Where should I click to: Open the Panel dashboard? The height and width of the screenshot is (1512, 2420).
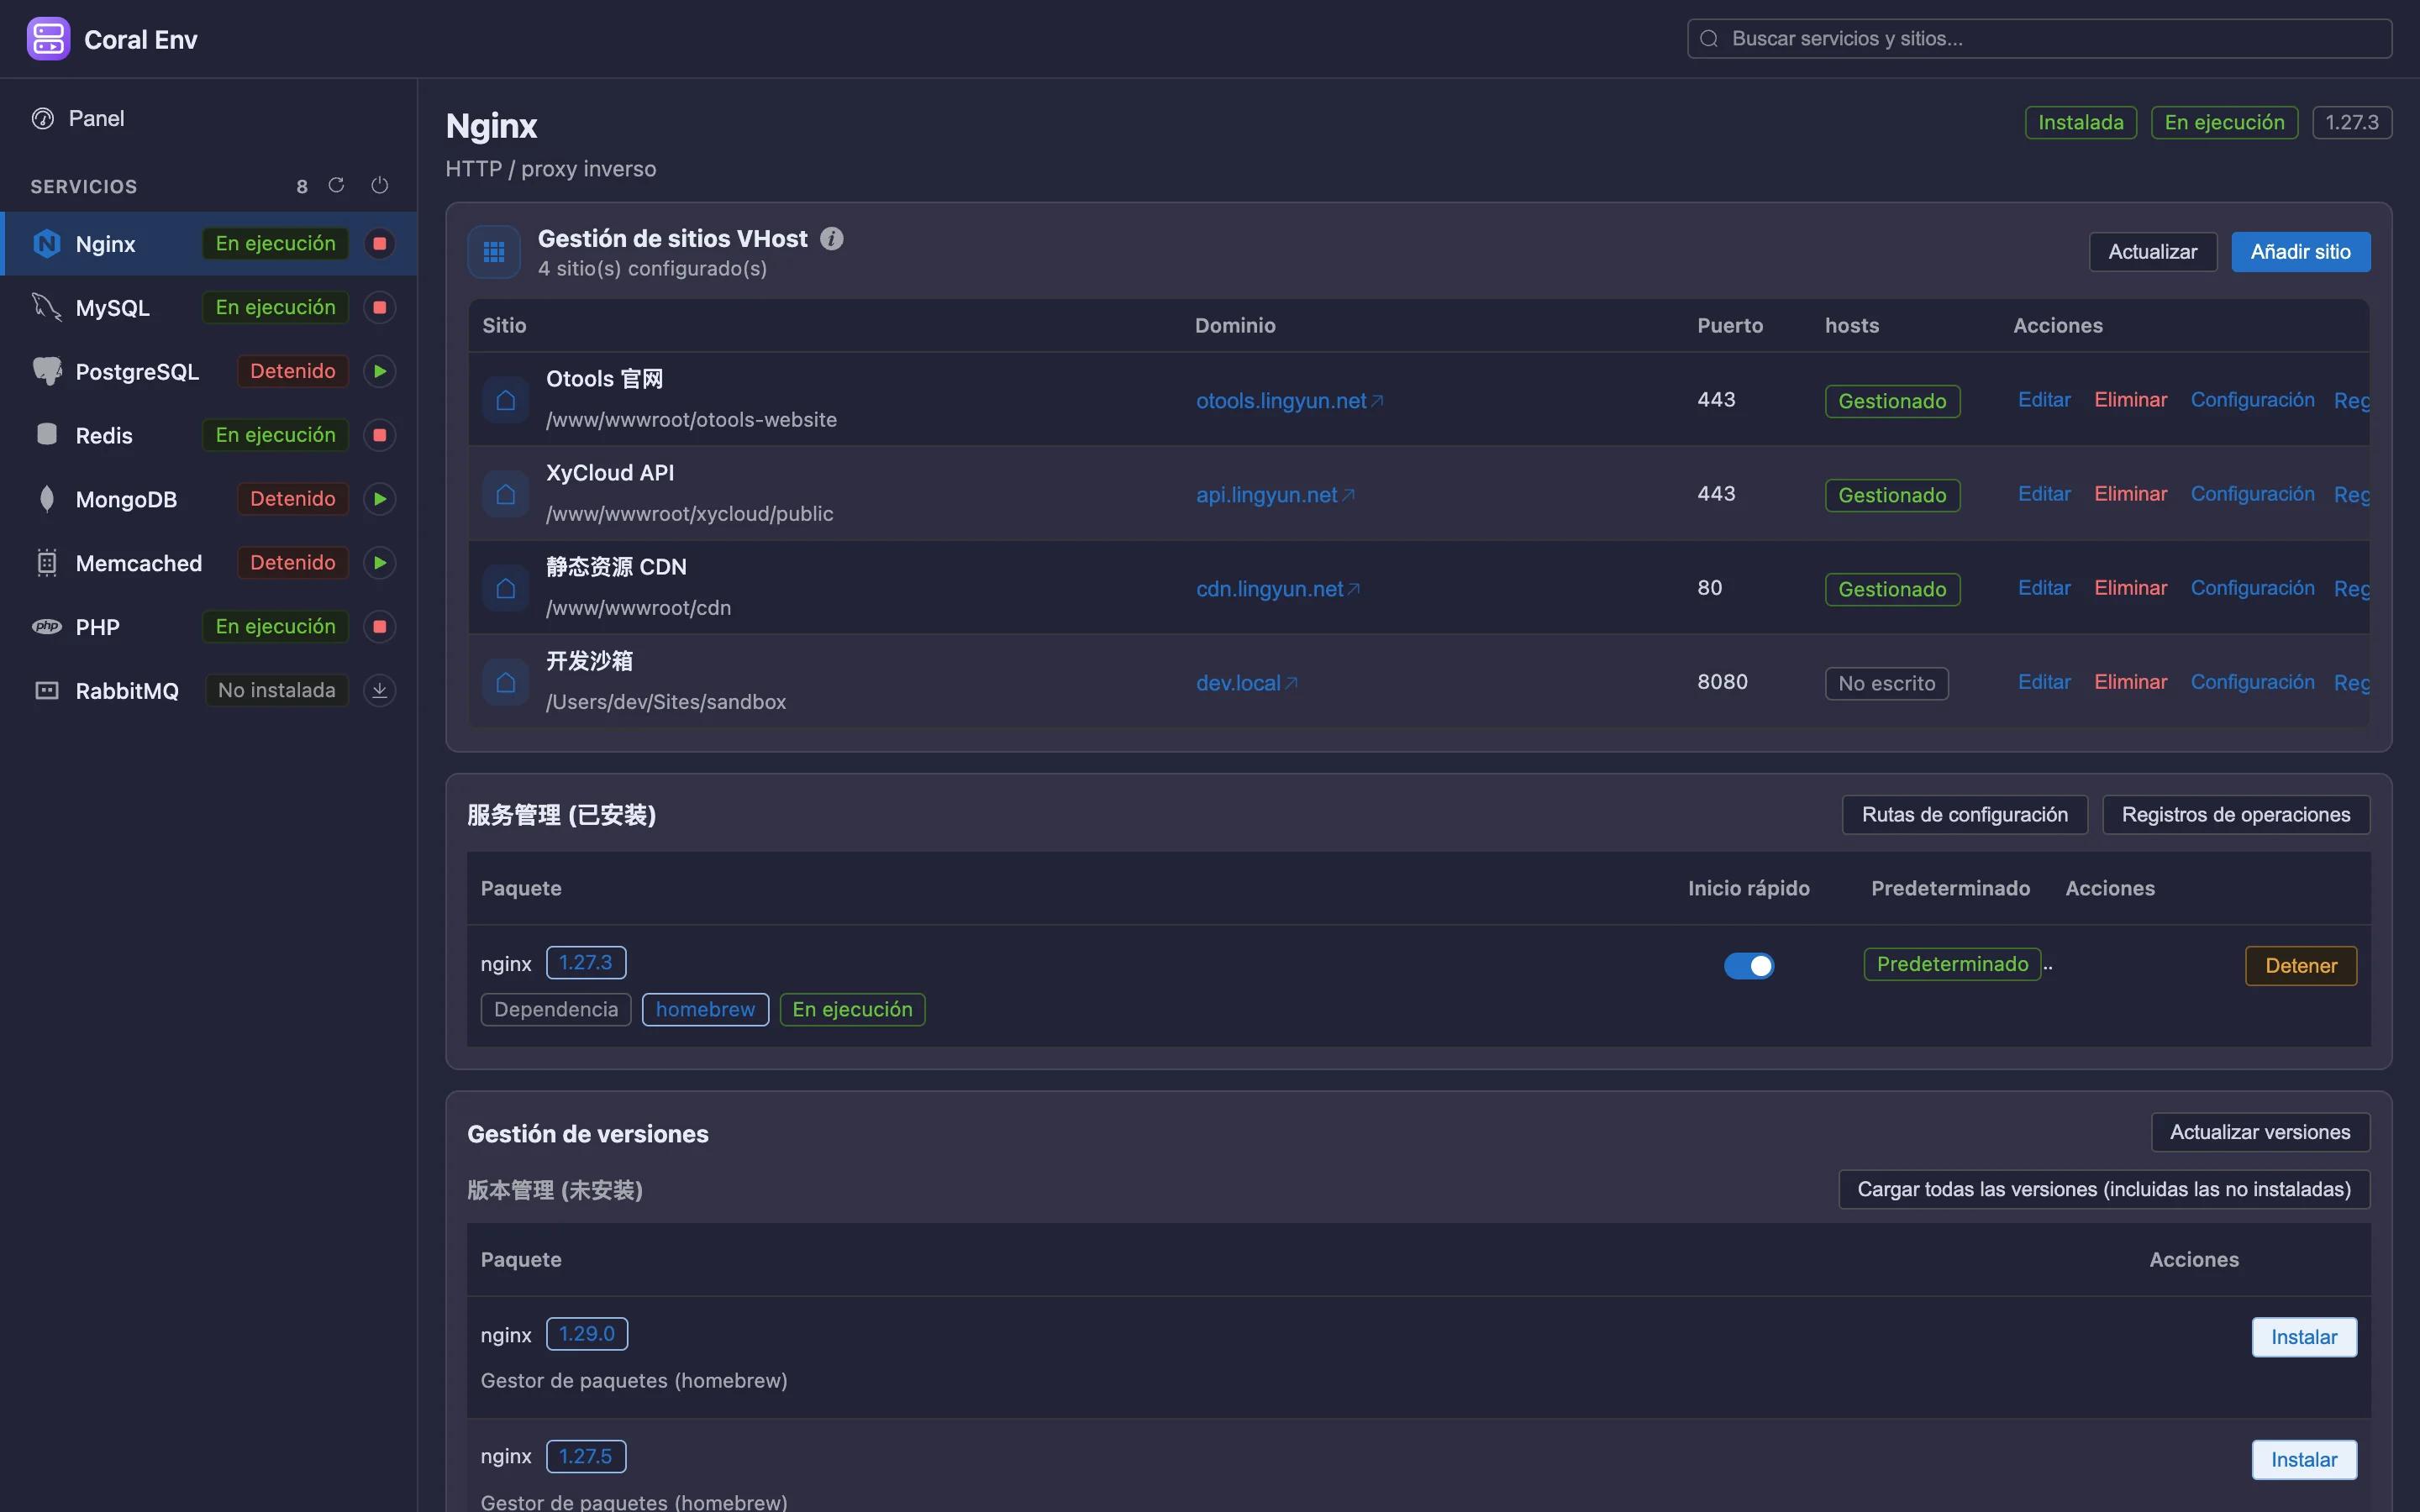coord(209,118)
